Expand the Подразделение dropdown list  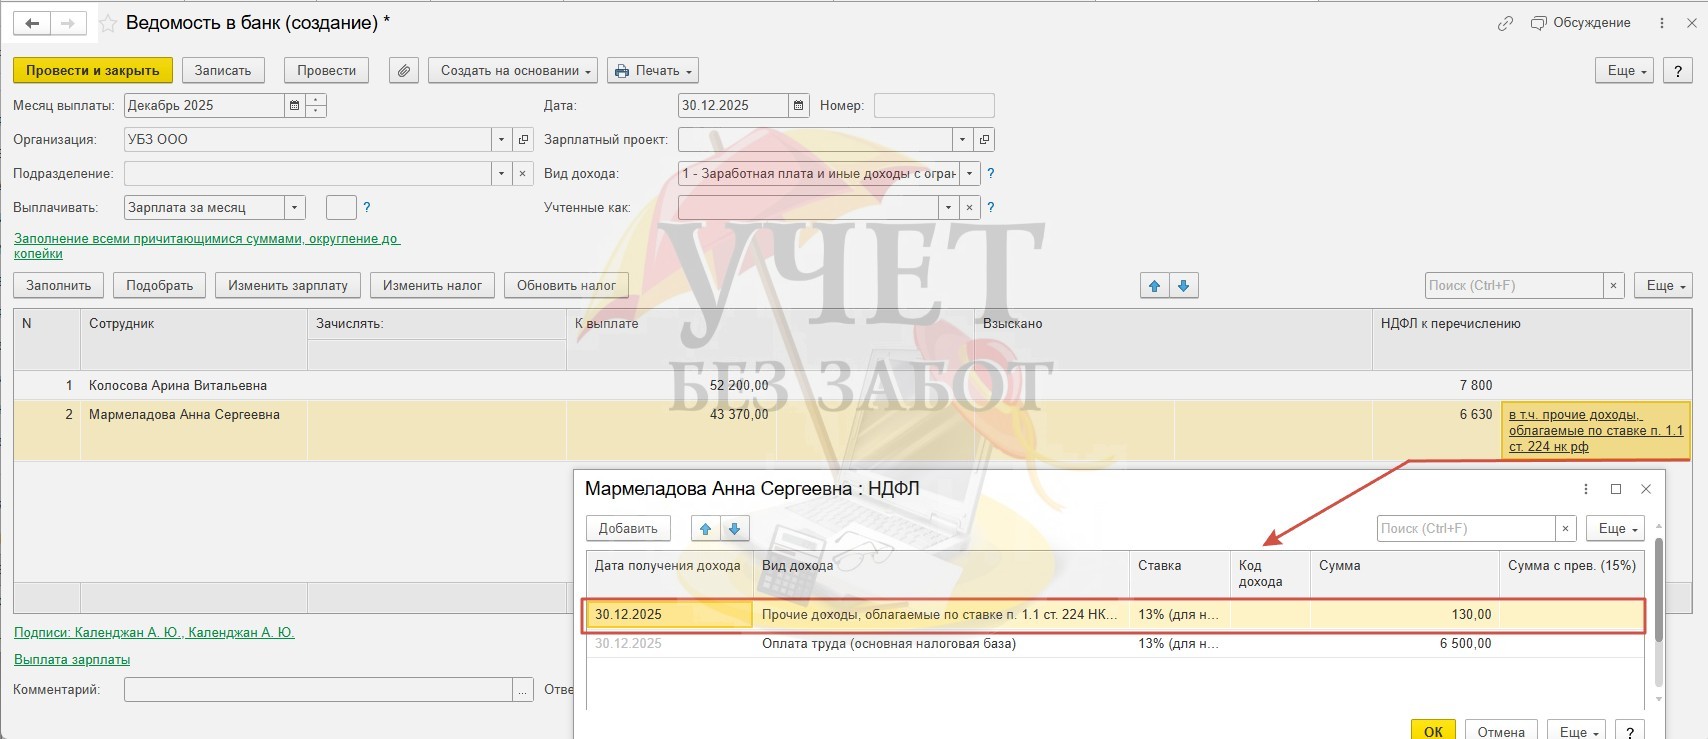pos(502,174)
